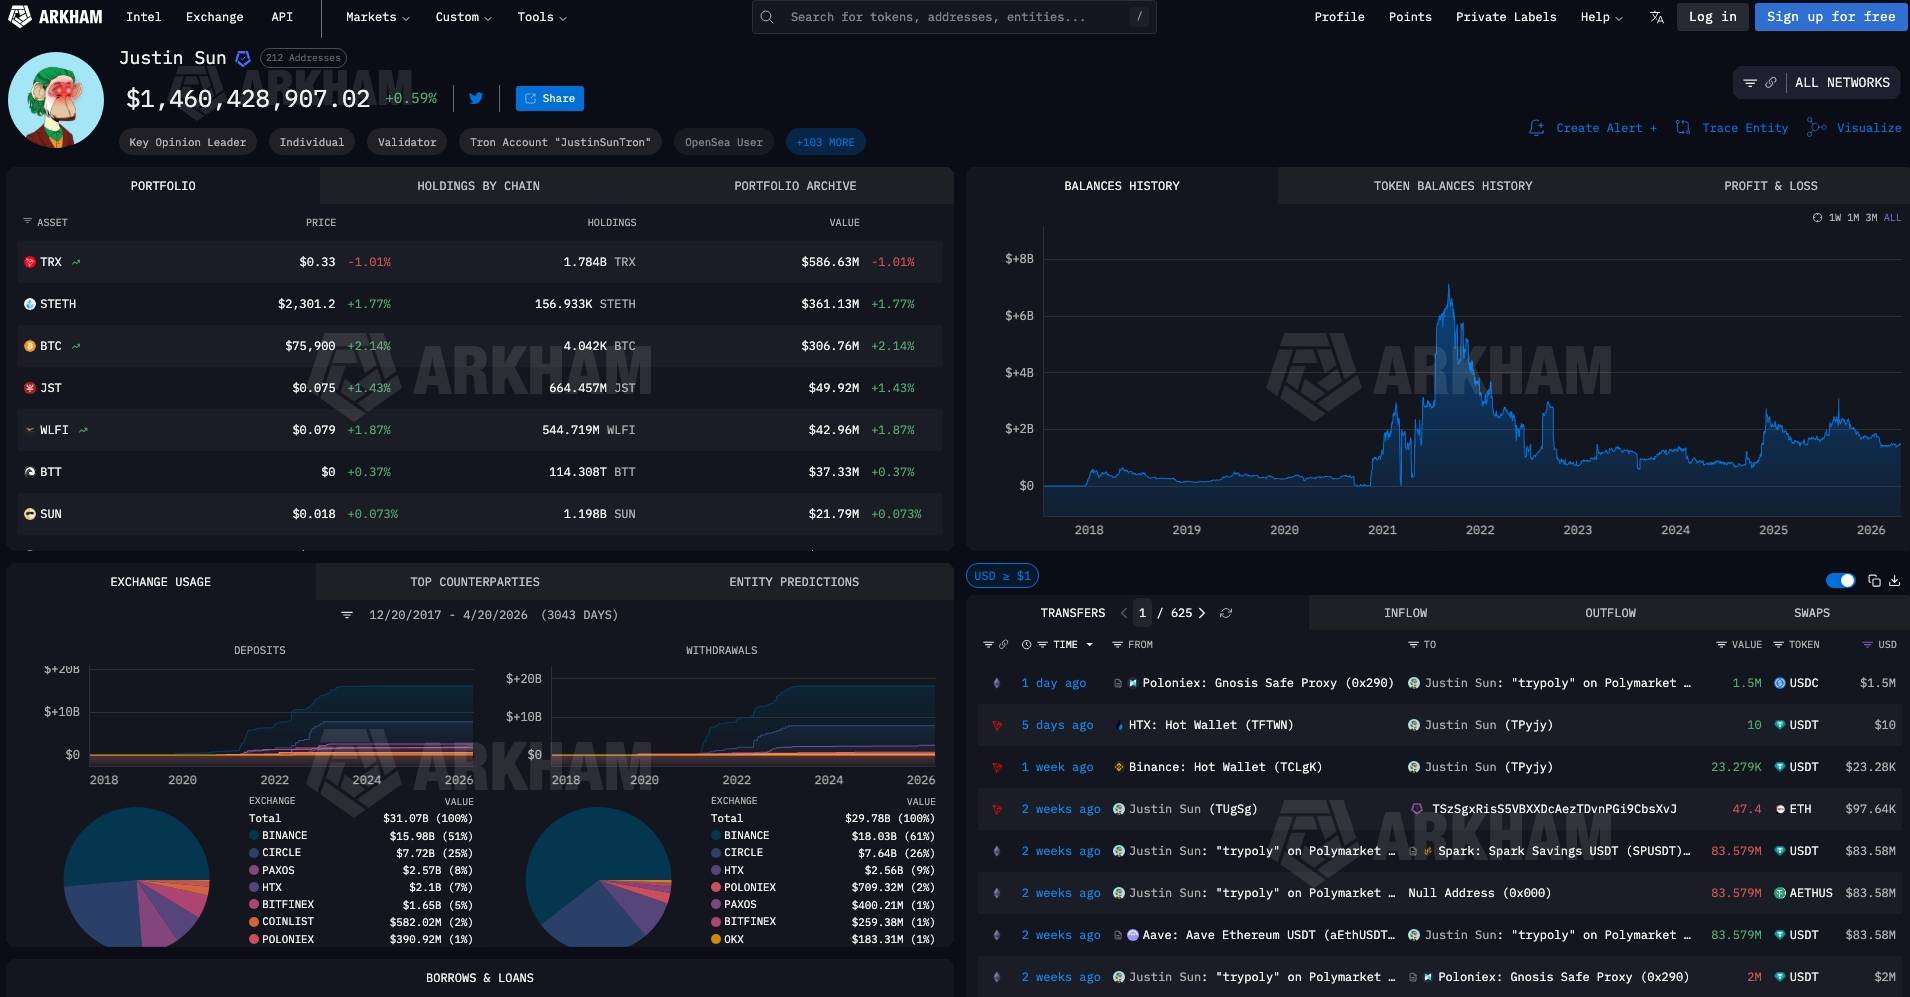The image size is (1910, 997).
Task: Go to next transfers page arrow
Action: [1201, 613]
